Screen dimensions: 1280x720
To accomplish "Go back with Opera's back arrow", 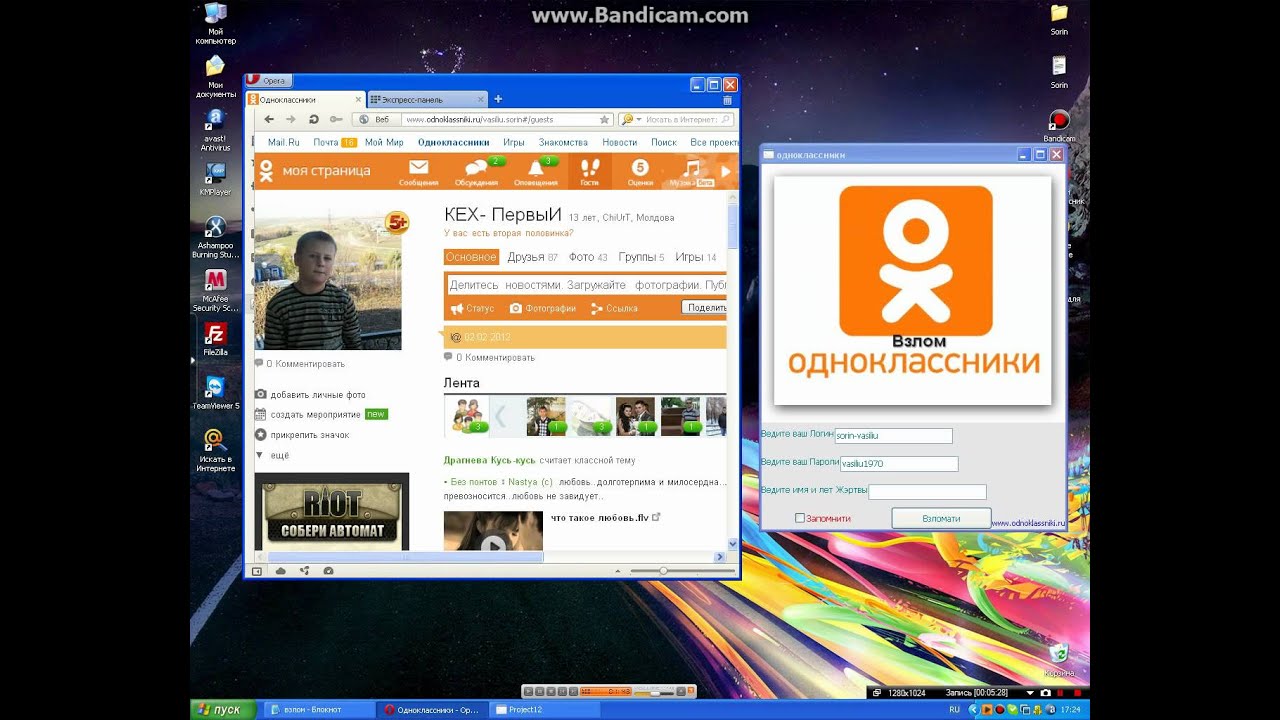I will tap(269, 119).
